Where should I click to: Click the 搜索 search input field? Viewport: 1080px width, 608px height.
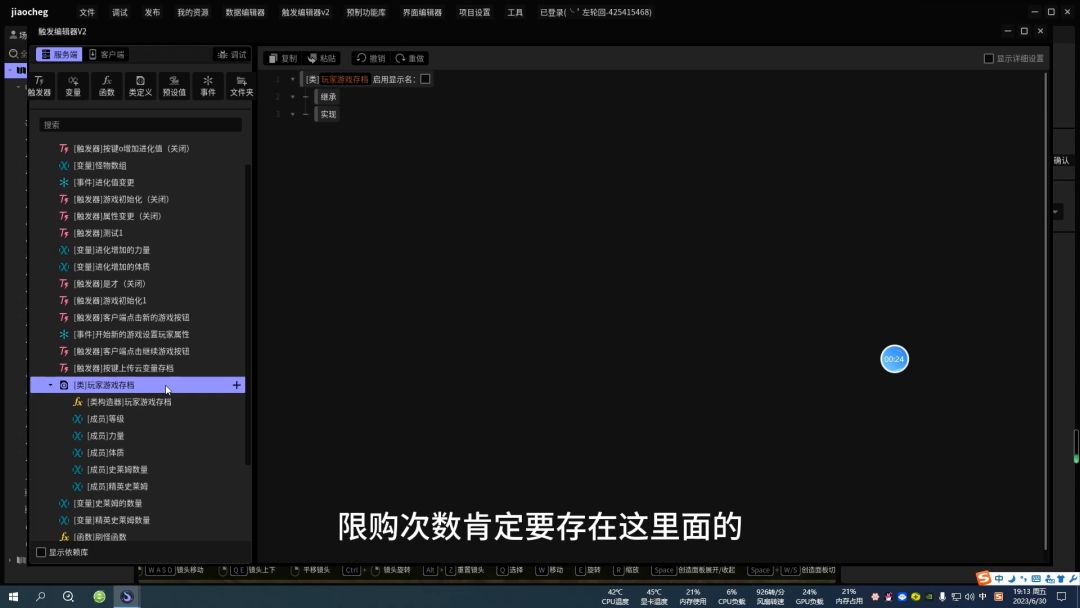[140, 125]
